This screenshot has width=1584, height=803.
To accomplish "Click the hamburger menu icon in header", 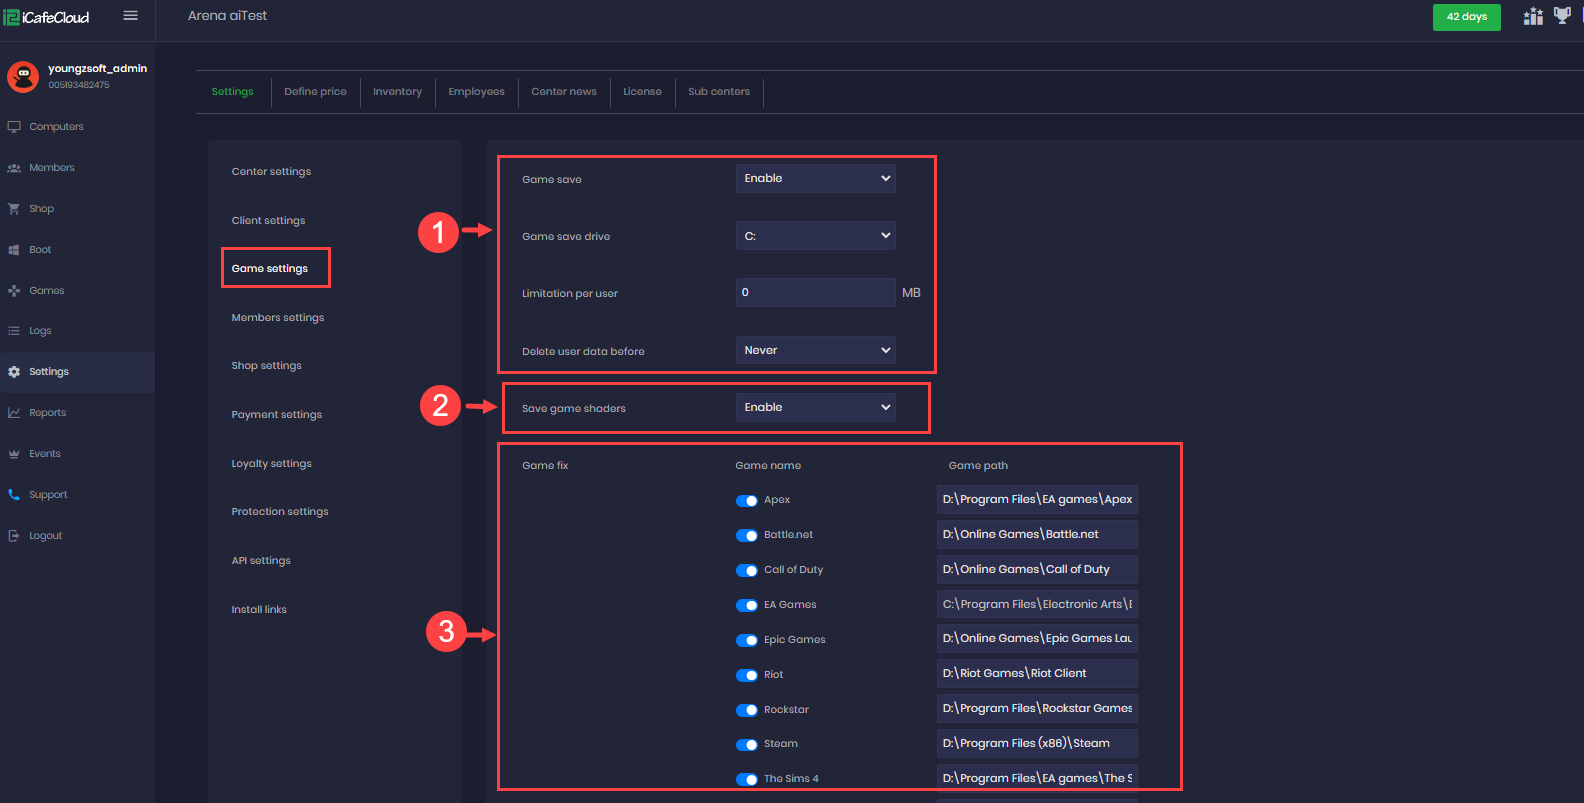I will pyautogui.click(x=130, y=16).
